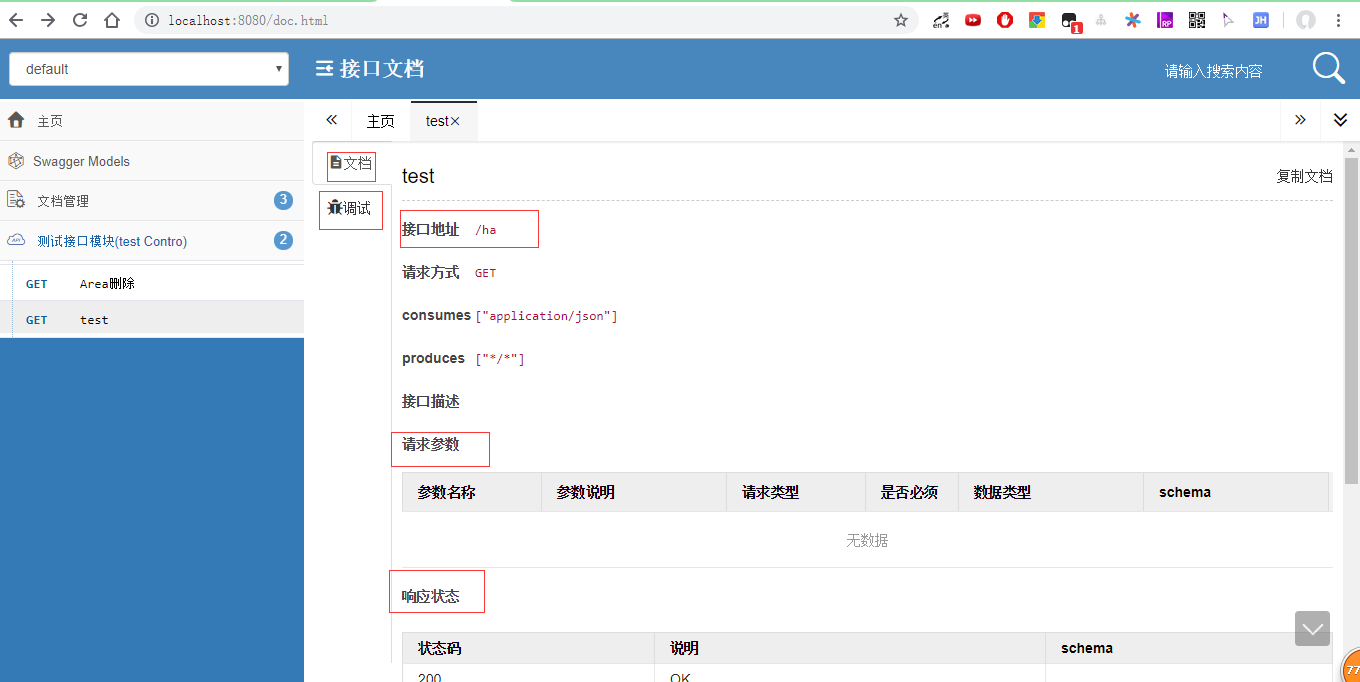Collapse 测试接口模块(test Contro) group
1360x682 pixels.
[152, 241]
